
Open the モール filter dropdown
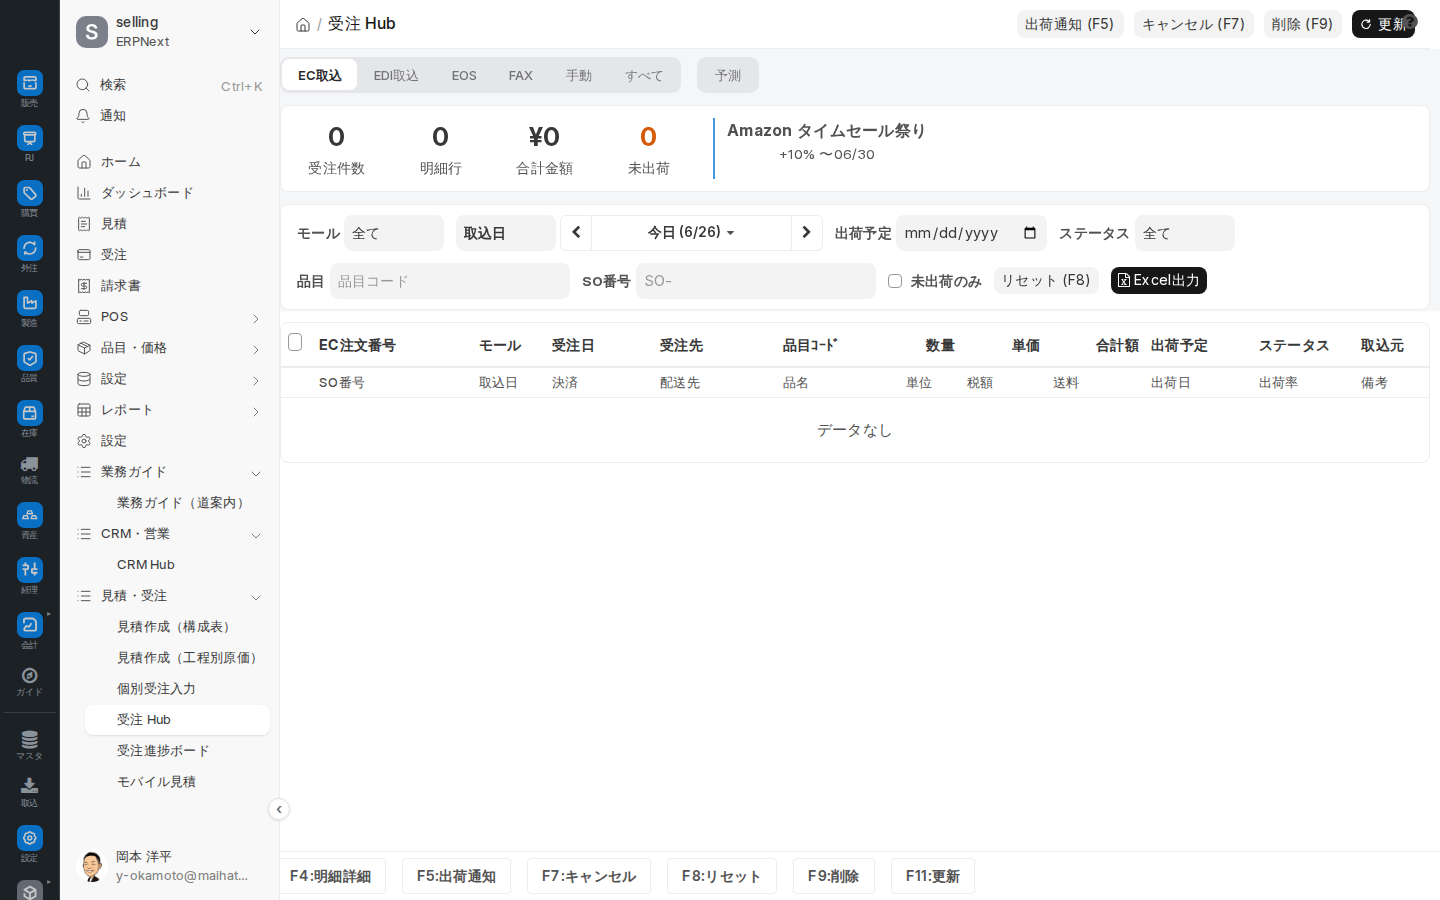(x=394, y=233)
